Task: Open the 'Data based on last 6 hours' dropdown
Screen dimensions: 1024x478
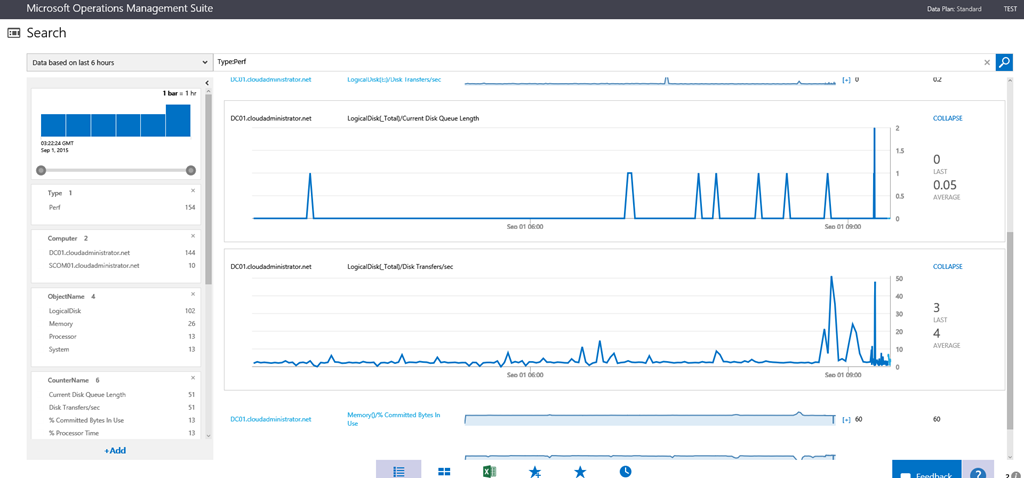Action: point(119,62)
